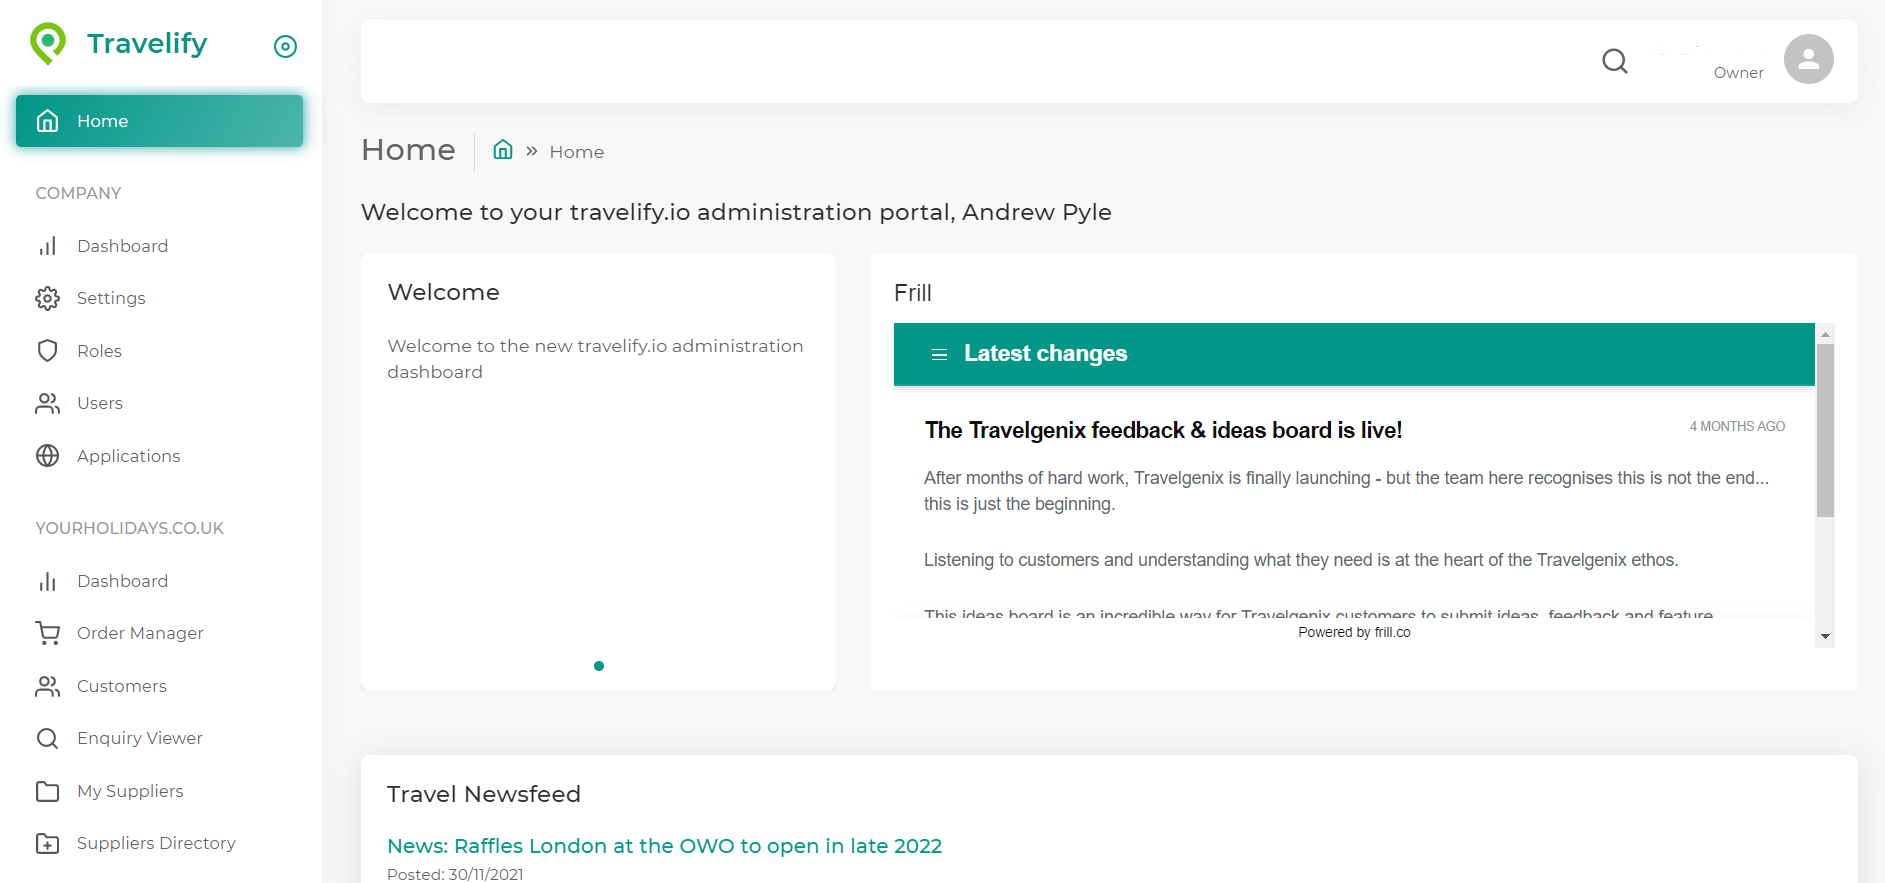Viewport: 1885px width, 883px height.
Task: Click the breadcrumb home icon
Action: 503,150
